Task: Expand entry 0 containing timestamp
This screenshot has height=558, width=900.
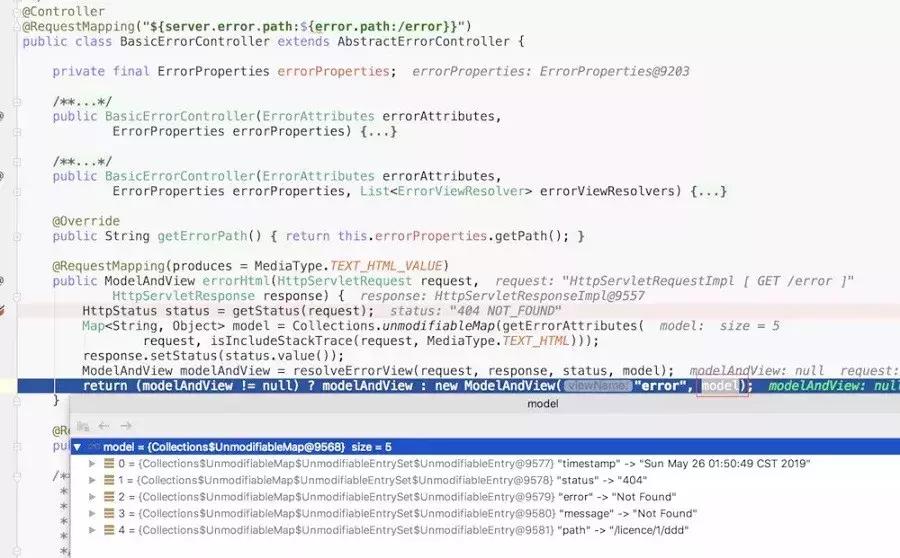Action: tap(92, 463)
